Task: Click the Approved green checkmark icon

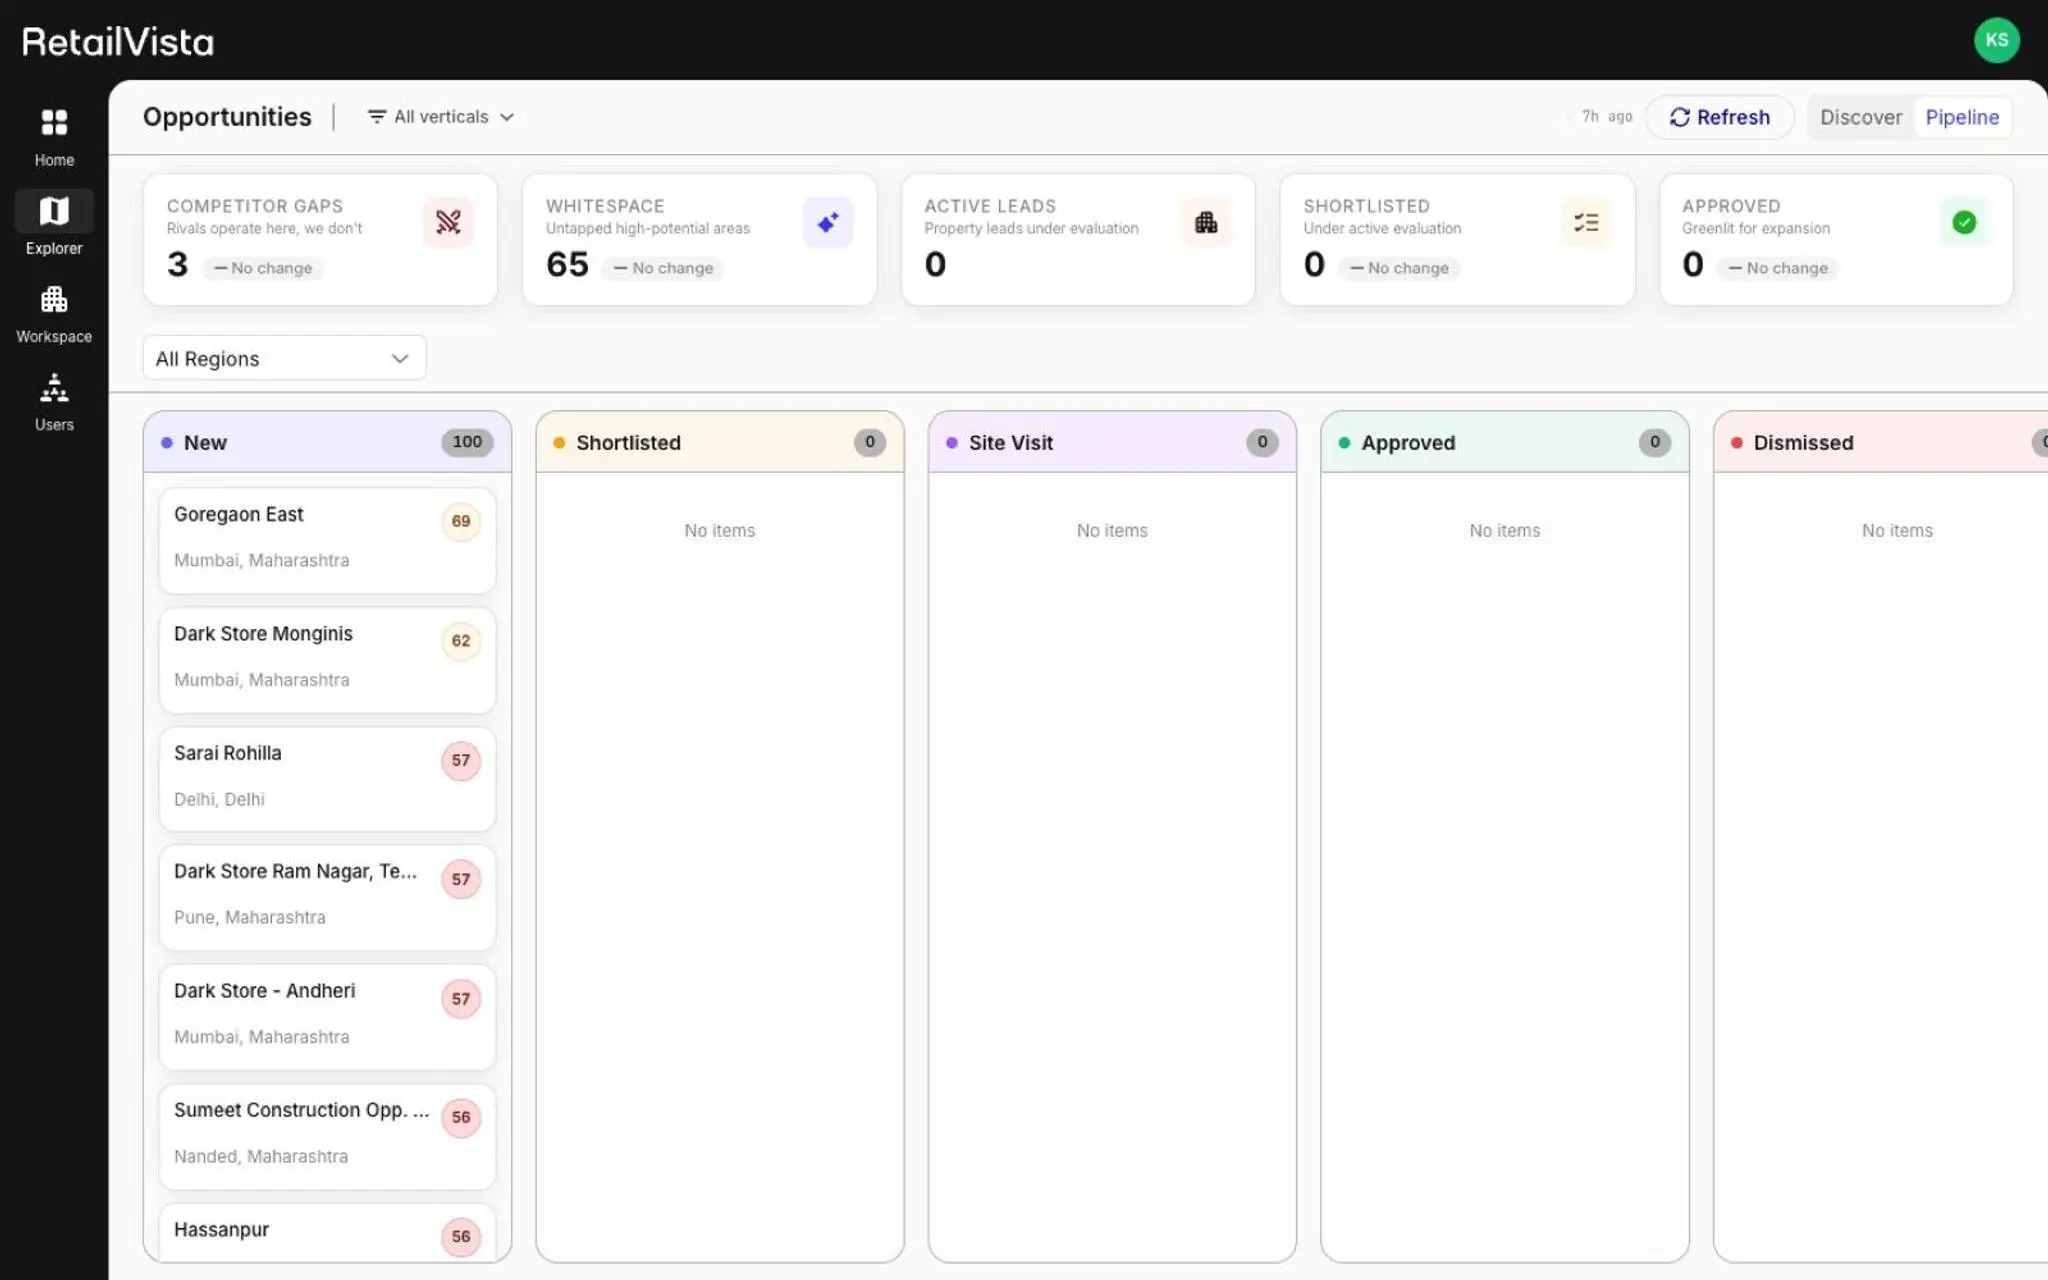Action: (x=1964, y=222)
